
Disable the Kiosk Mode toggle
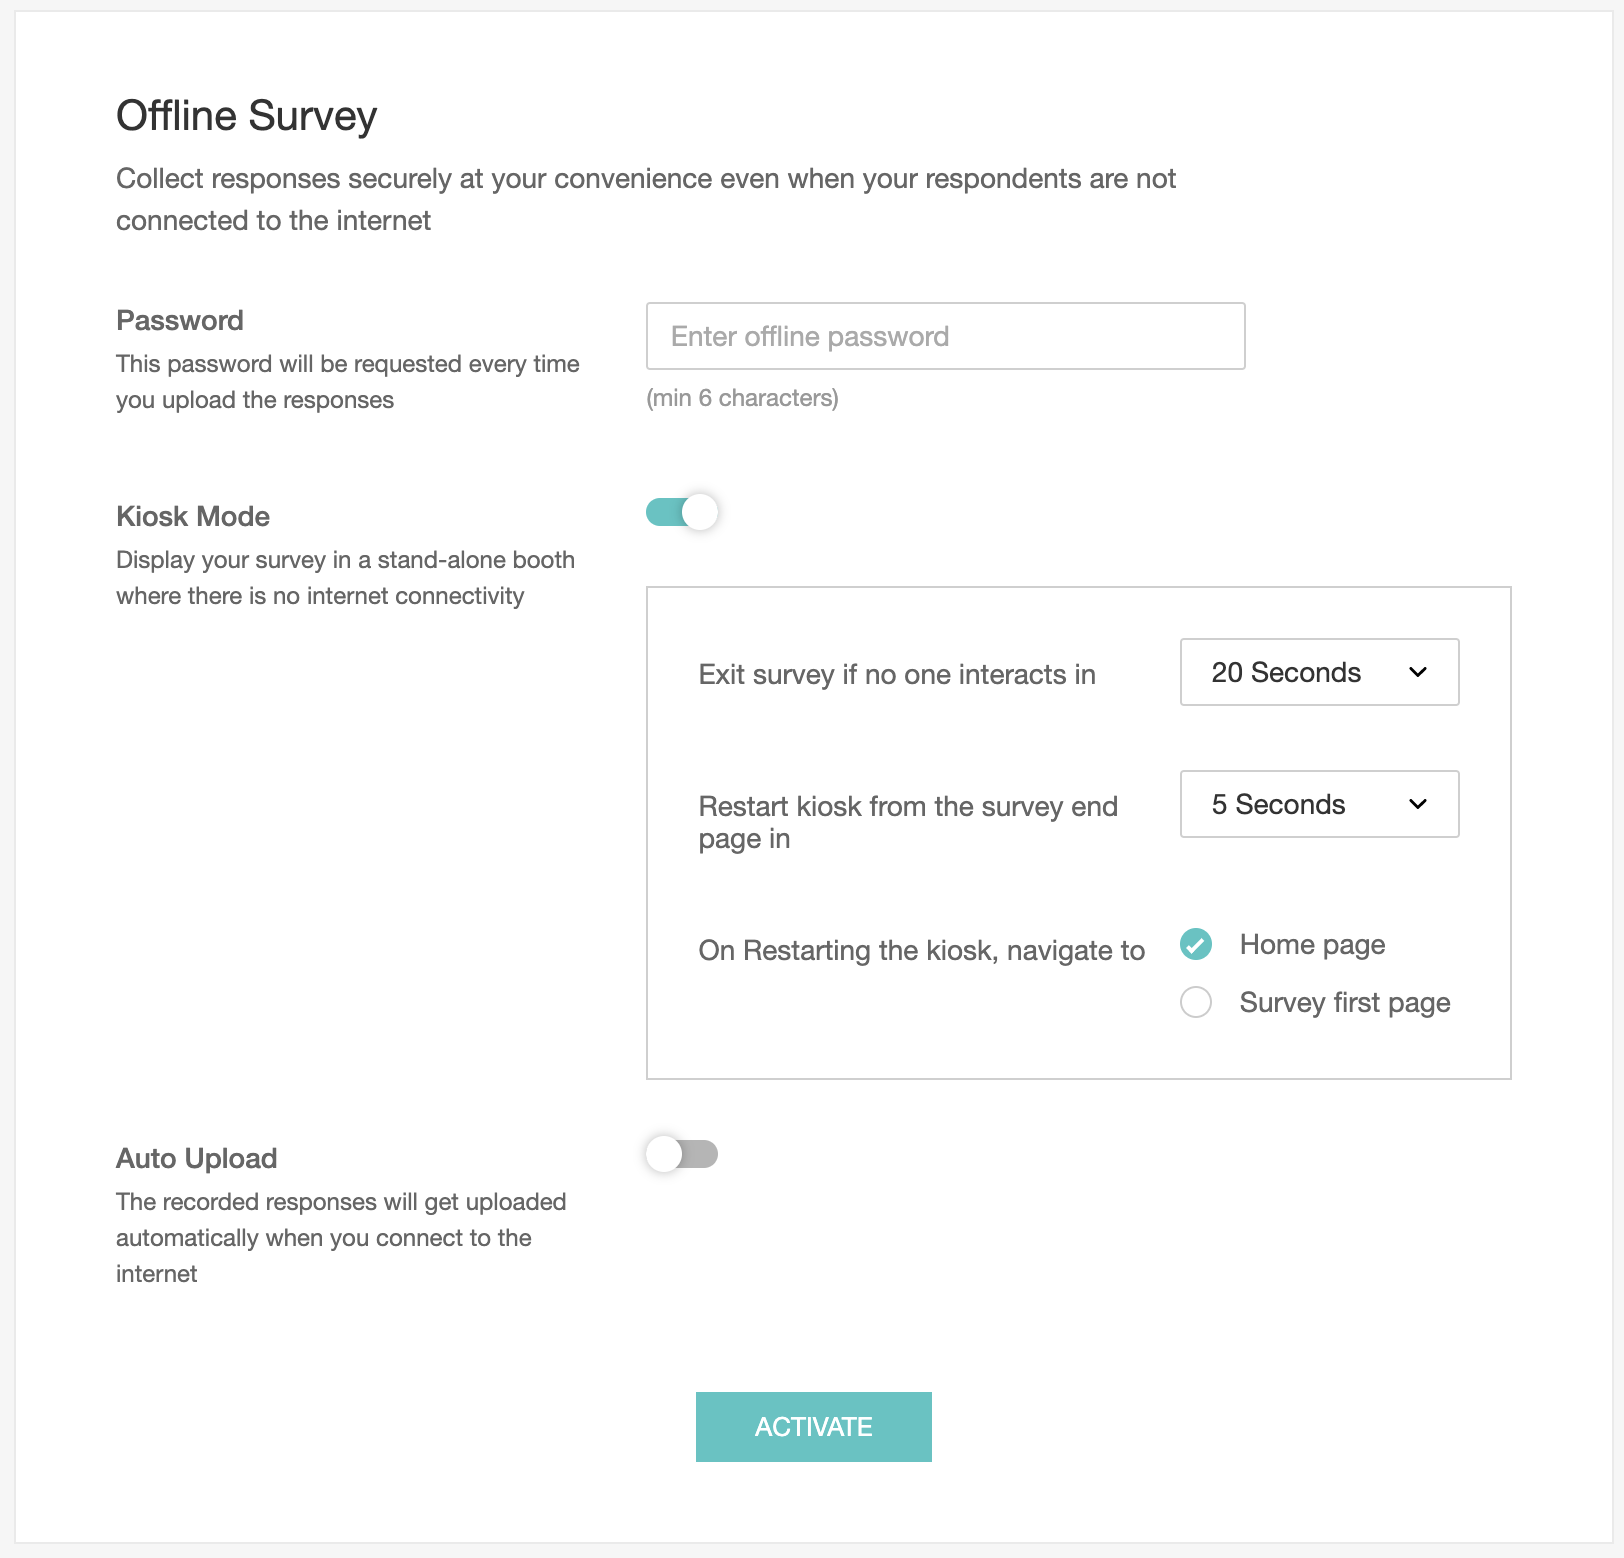point(682,512)
